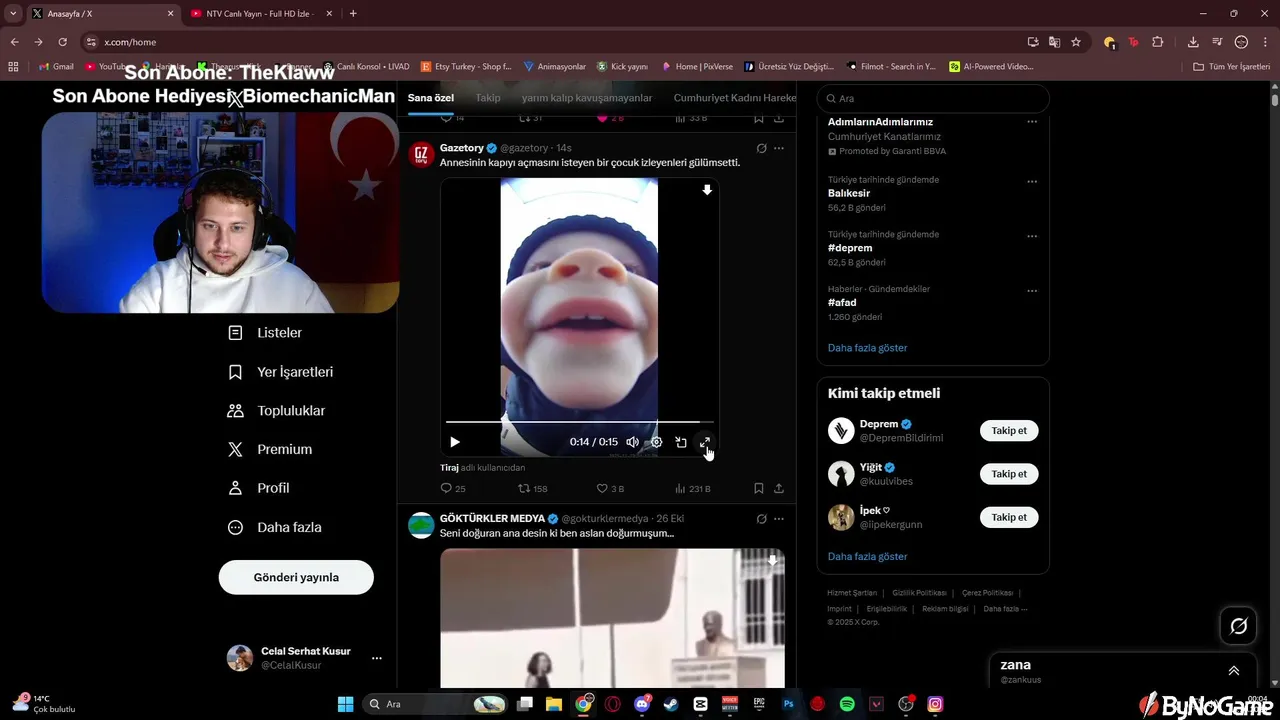
Task: Open Gmail bookmark
Action: click(56, 66)
